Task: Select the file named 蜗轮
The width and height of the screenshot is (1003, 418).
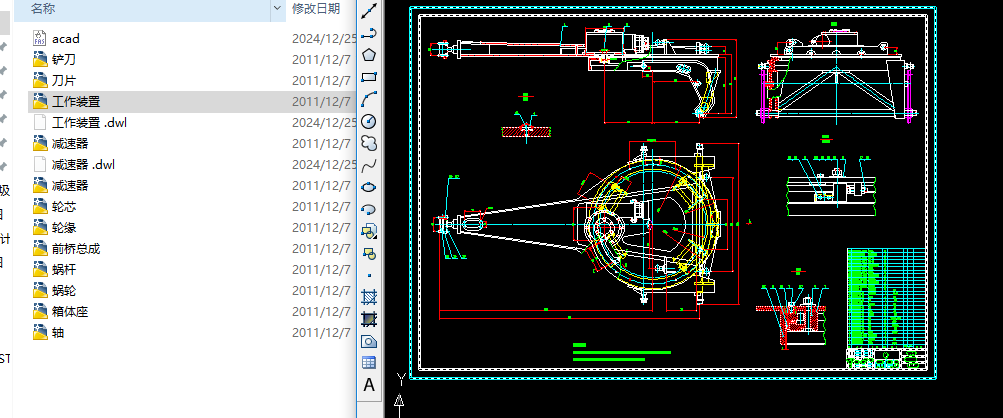Action: (x=64, y=291)
